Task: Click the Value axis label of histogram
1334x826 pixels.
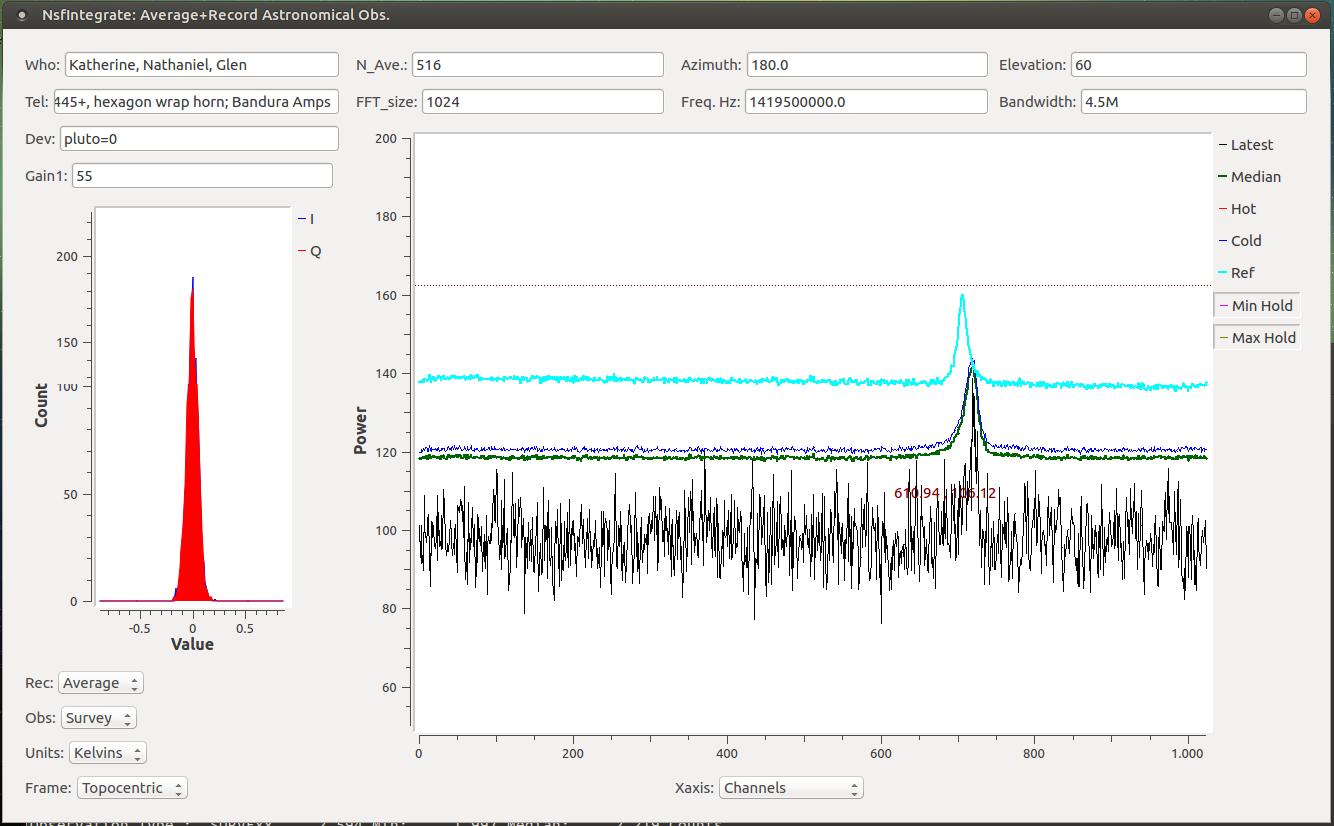Action: click(192, 644)
